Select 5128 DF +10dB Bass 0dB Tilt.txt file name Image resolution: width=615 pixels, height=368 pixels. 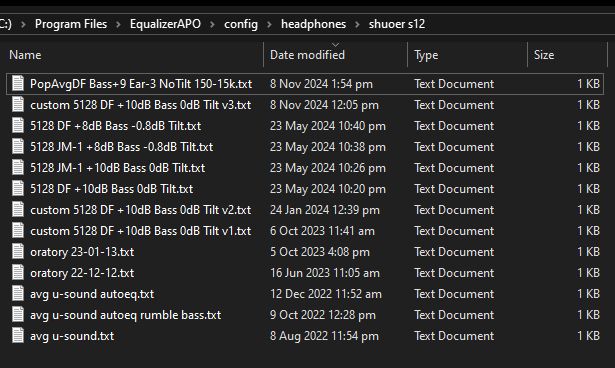(111, 189)
